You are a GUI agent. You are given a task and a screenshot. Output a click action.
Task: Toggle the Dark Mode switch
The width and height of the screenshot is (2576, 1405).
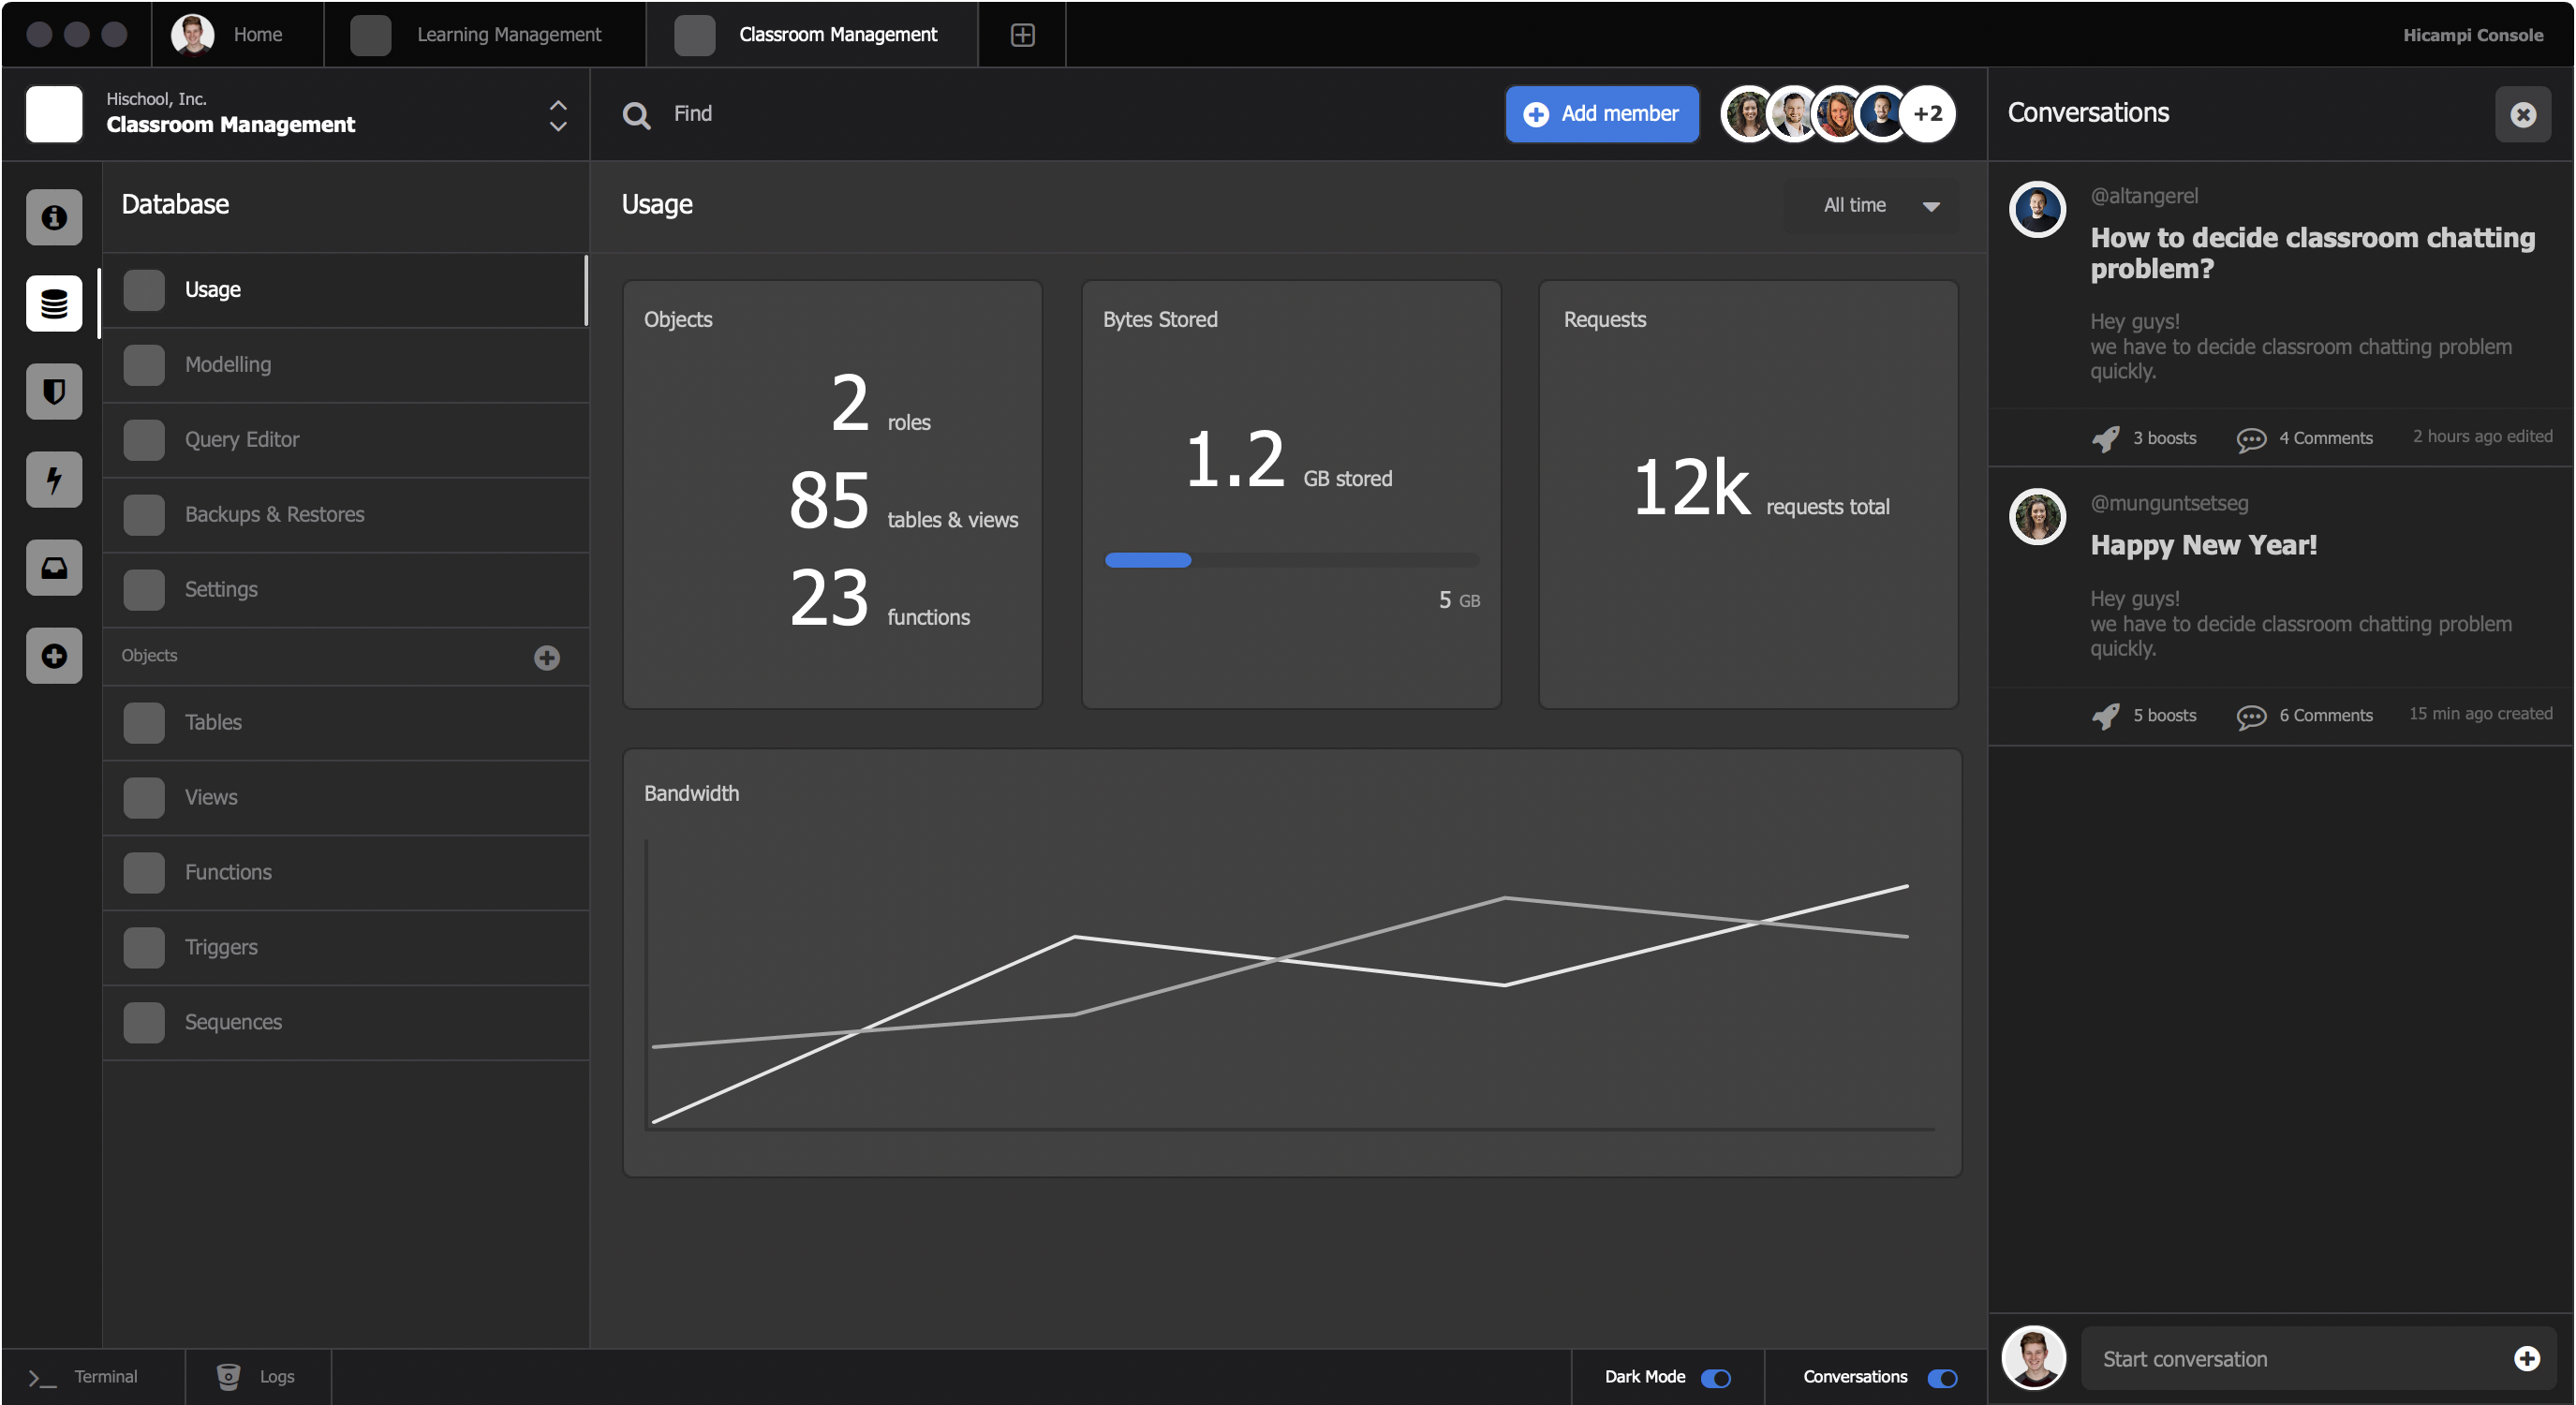click(1716, 1378)
